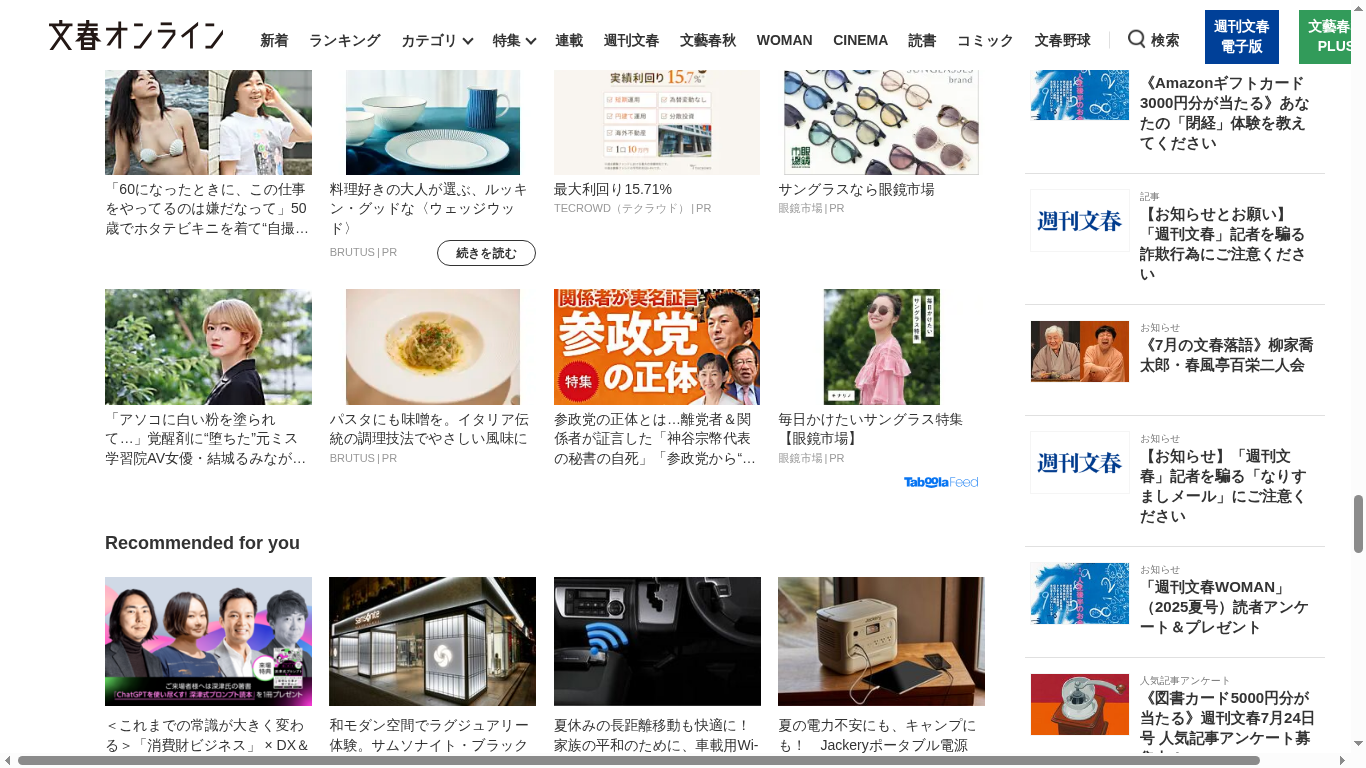Open the ランキング menu item
This screenshot has width=1366, height=768.
(344, 40)
